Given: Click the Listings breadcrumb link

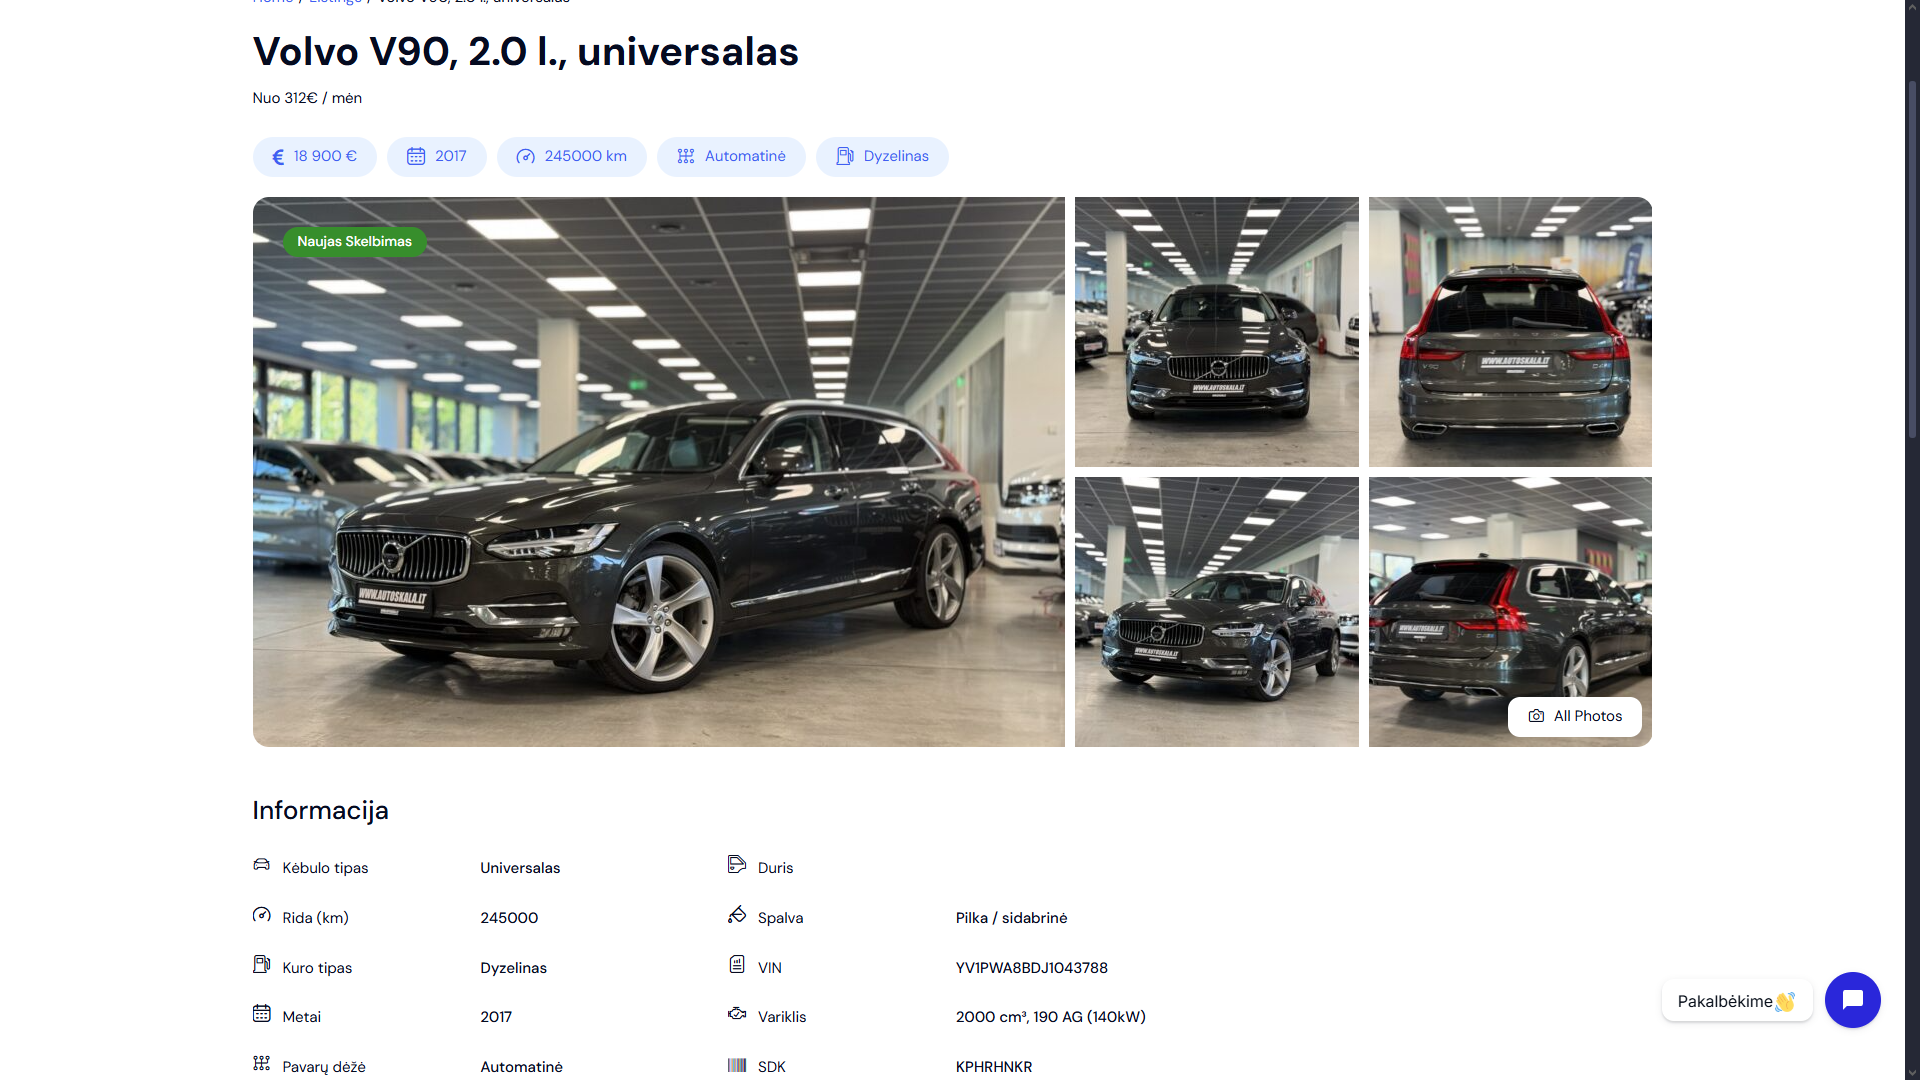Looking at the screenshot, I should (x=335, y=2).
